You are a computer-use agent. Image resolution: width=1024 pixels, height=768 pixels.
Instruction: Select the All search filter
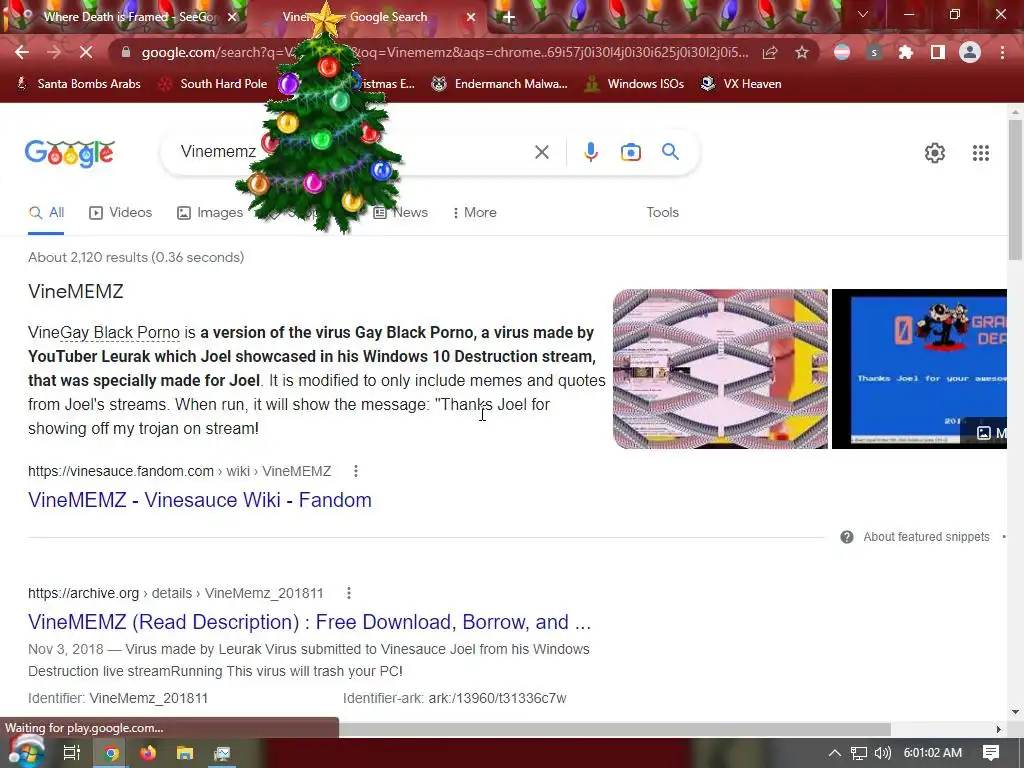pos(46,213)
